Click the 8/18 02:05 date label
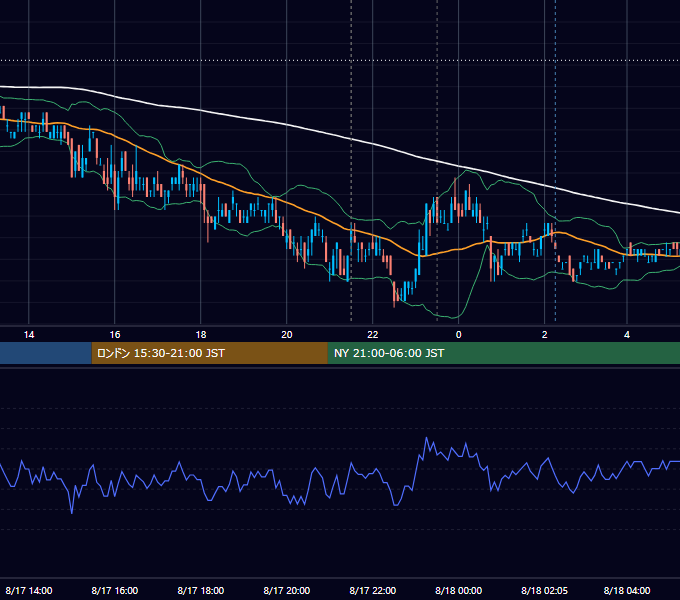The image size is (680, 600). pyautogui.click(x=544, y=590)
